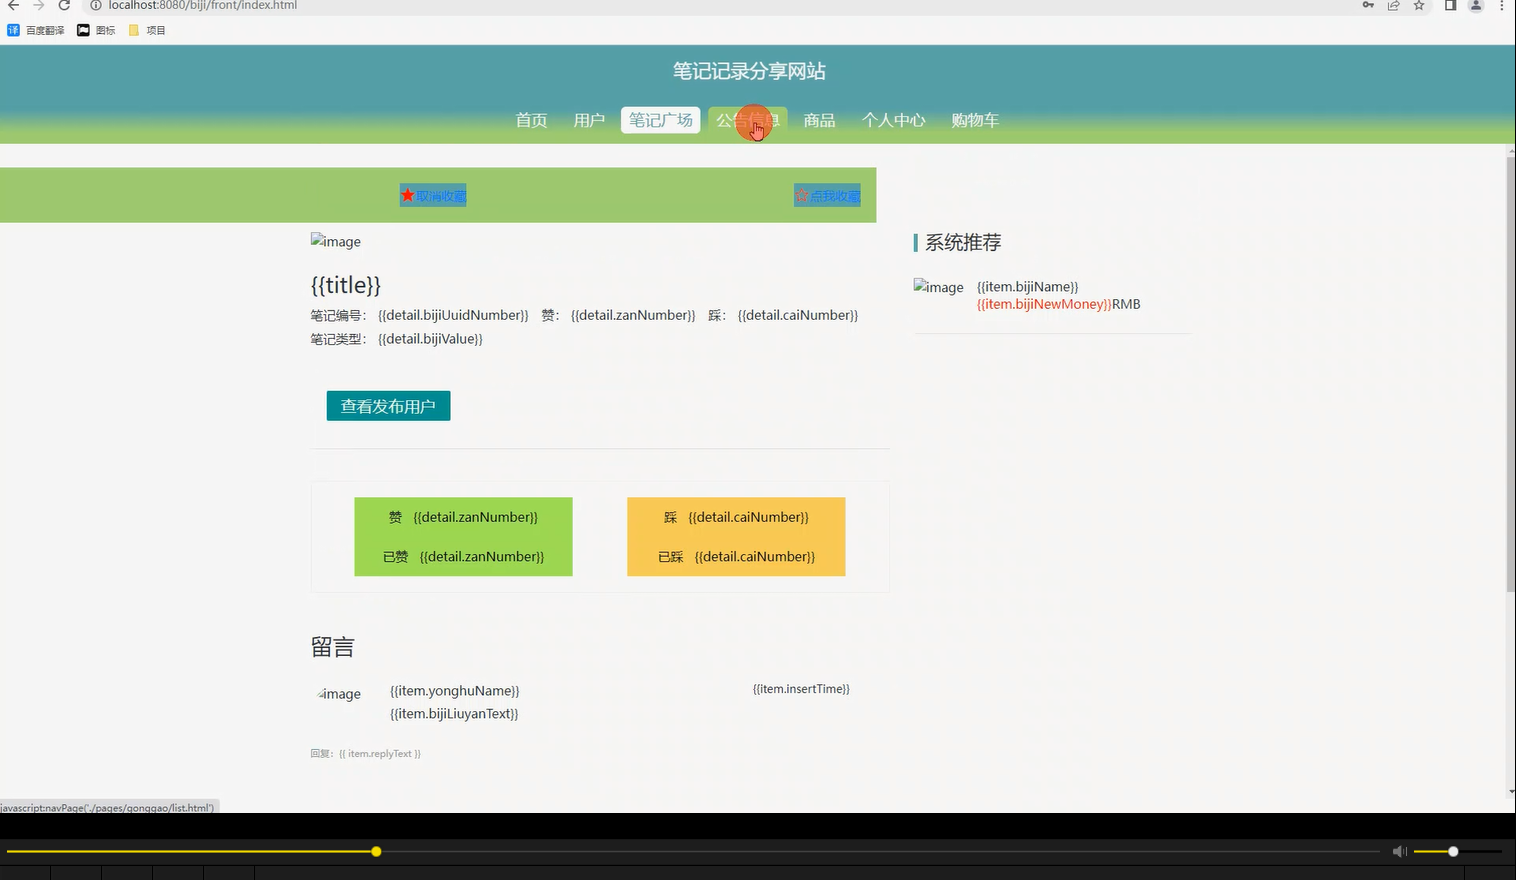Open the 项目 bookmarks folder
1516x880 pixels.
148,30
